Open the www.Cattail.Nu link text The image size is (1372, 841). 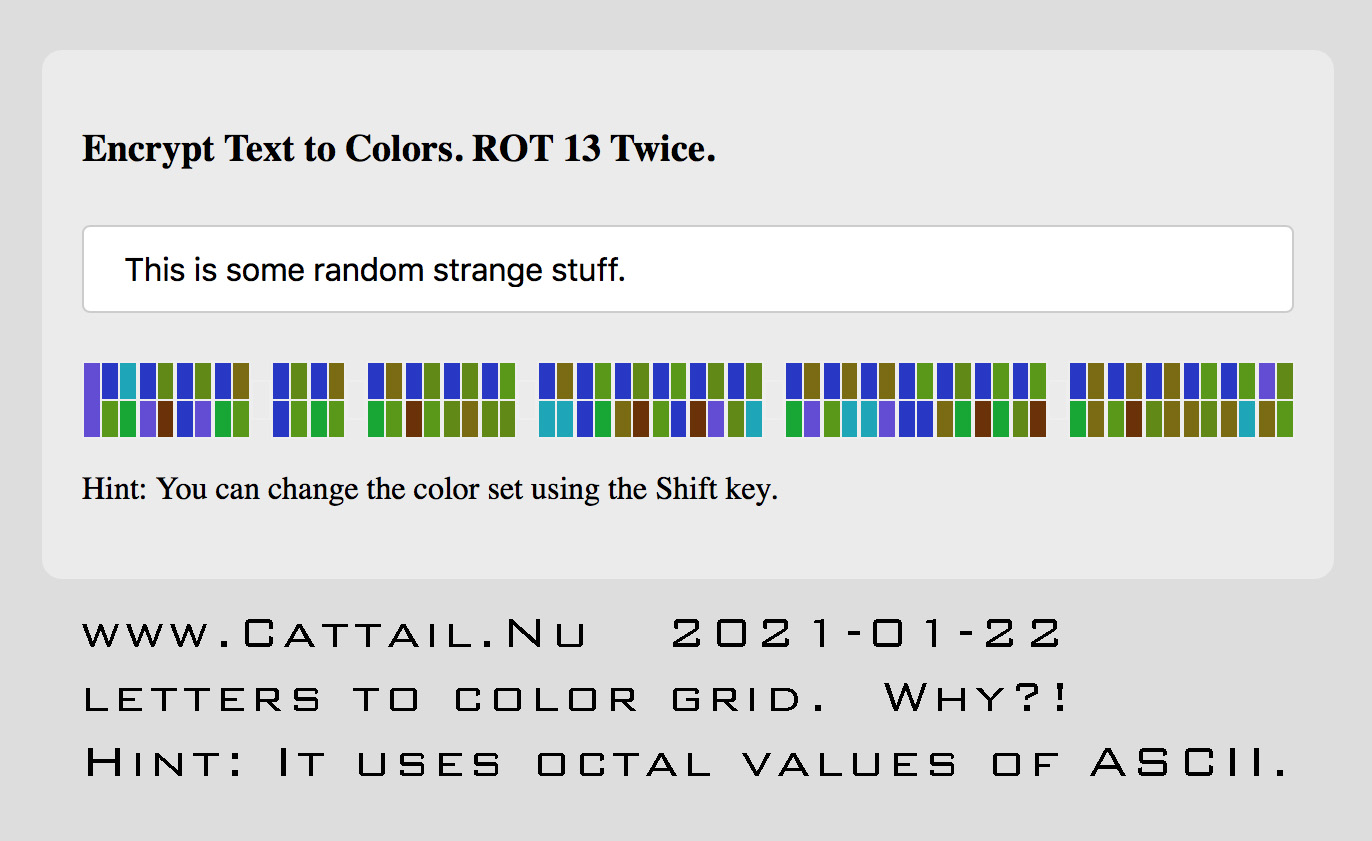click(x=335, y=634)
